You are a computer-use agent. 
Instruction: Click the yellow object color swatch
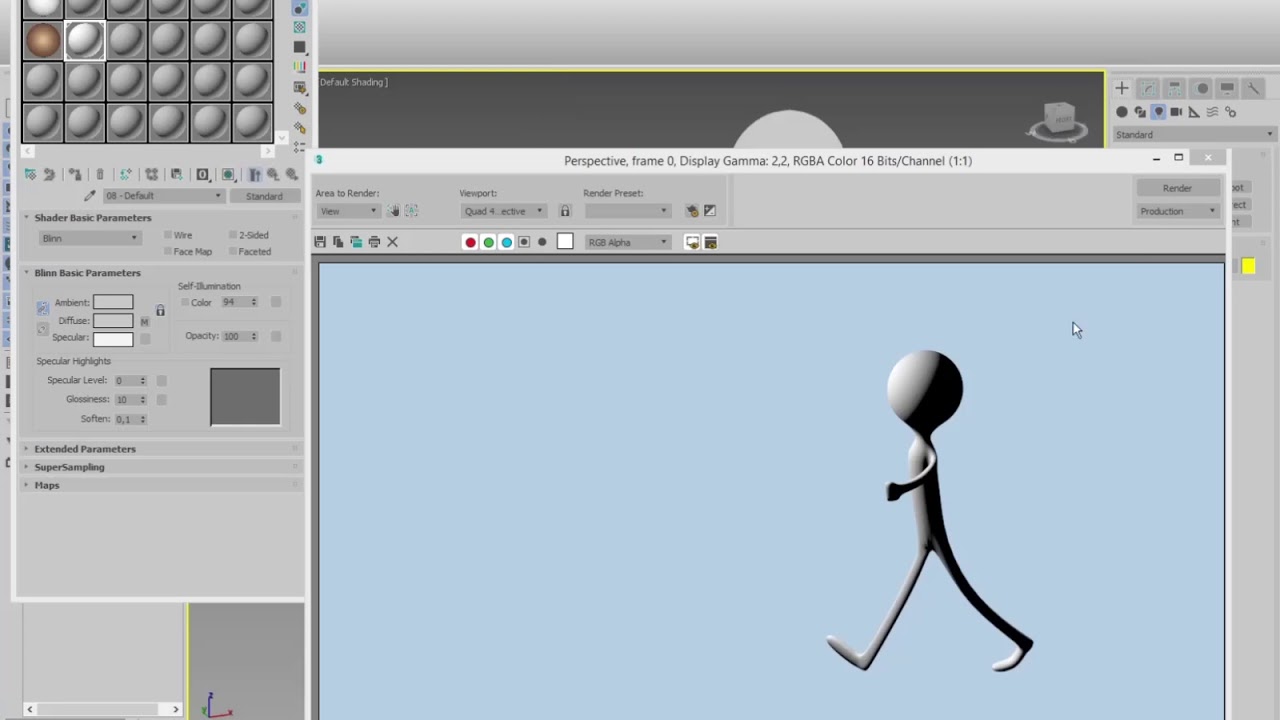[1248, 266]
